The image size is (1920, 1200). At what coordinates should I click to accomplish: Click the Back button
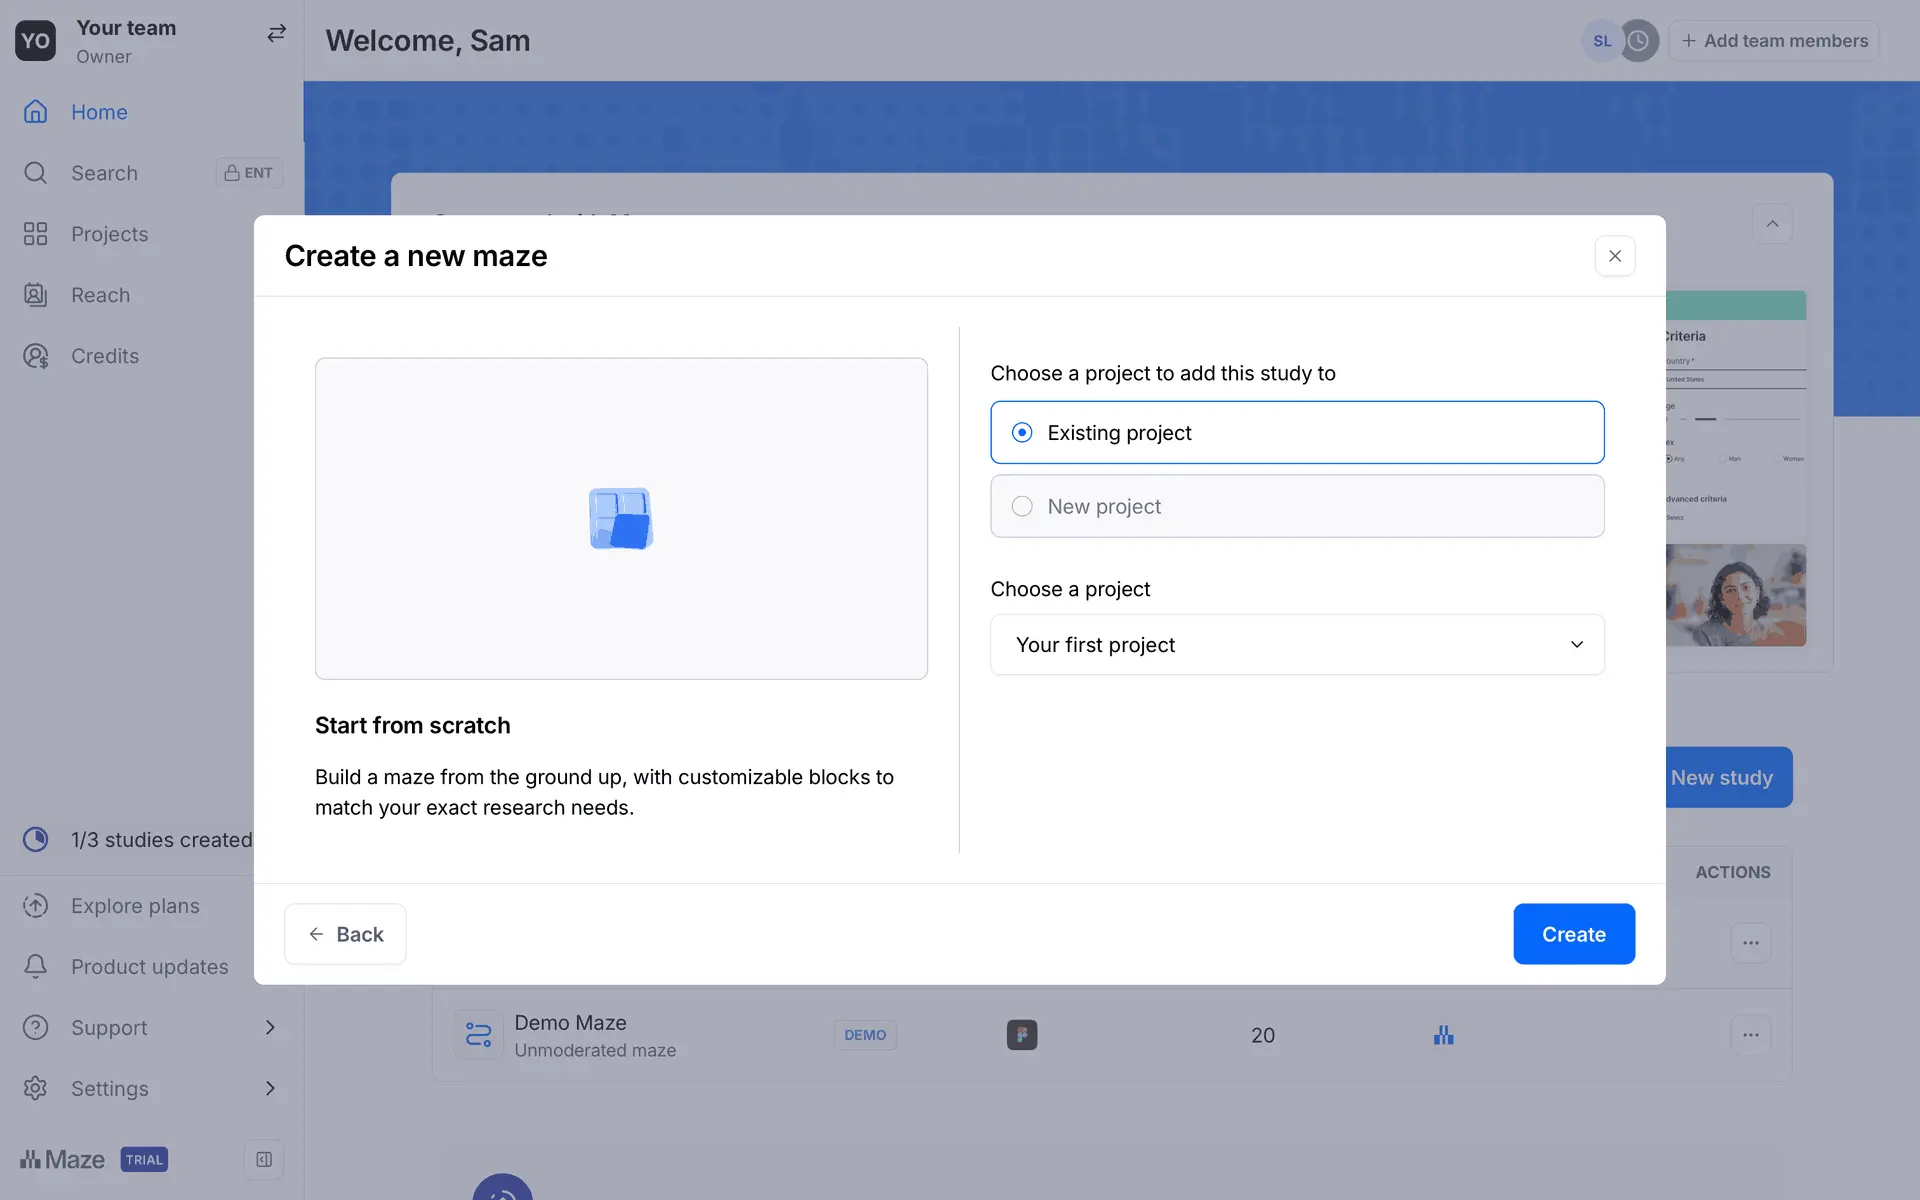pos(345,934)
